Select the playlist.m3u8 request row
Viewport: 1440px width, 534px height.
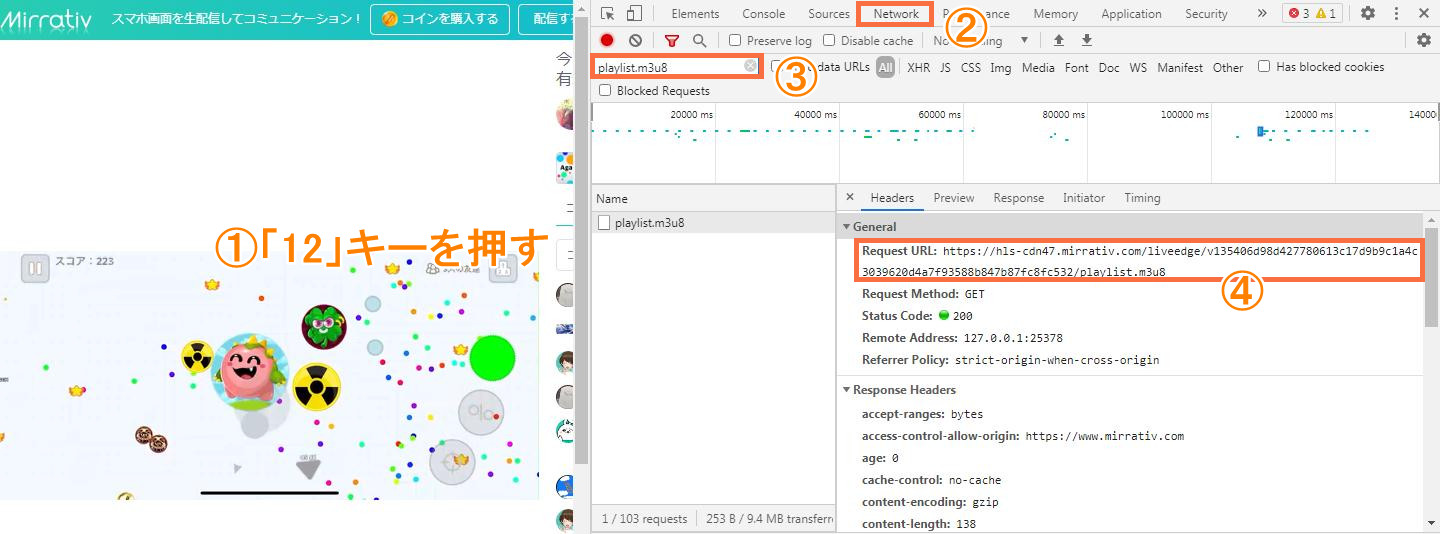click(x=713, y=223)
